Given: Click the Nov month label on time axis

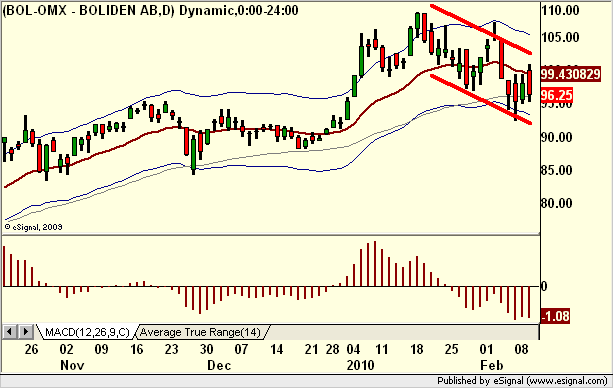Looking at the screenshot, I should click(x=72, y=365).
